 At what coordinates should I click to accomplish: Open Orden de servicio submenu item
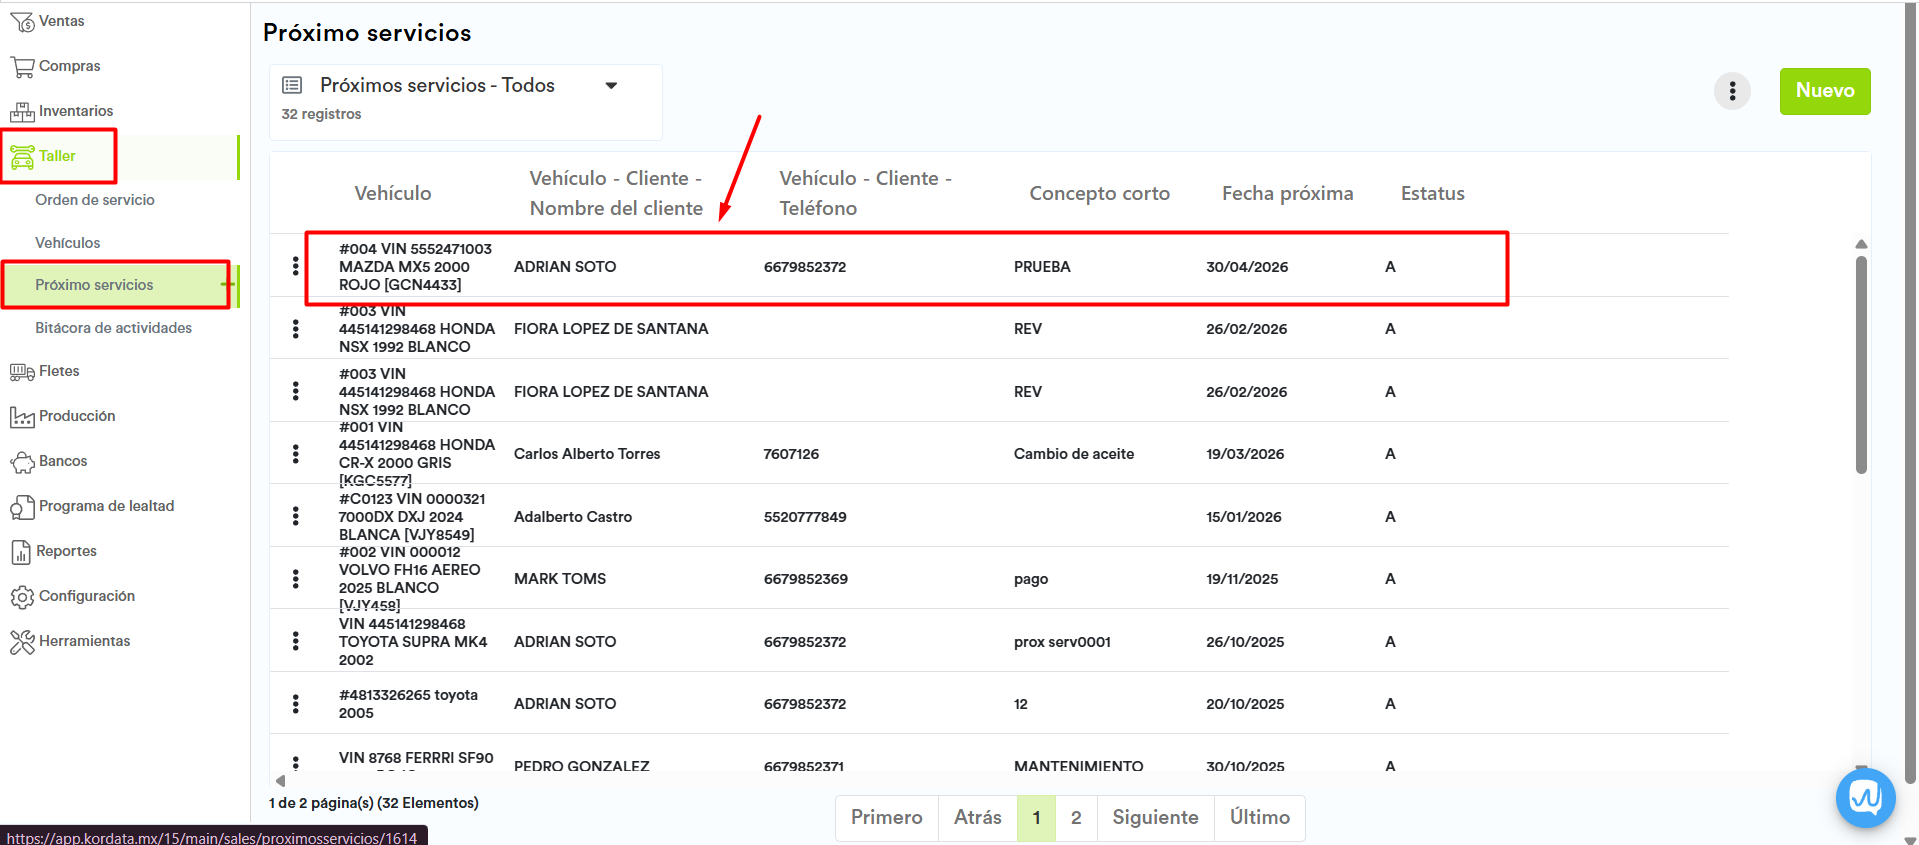[x=95, y=200]
